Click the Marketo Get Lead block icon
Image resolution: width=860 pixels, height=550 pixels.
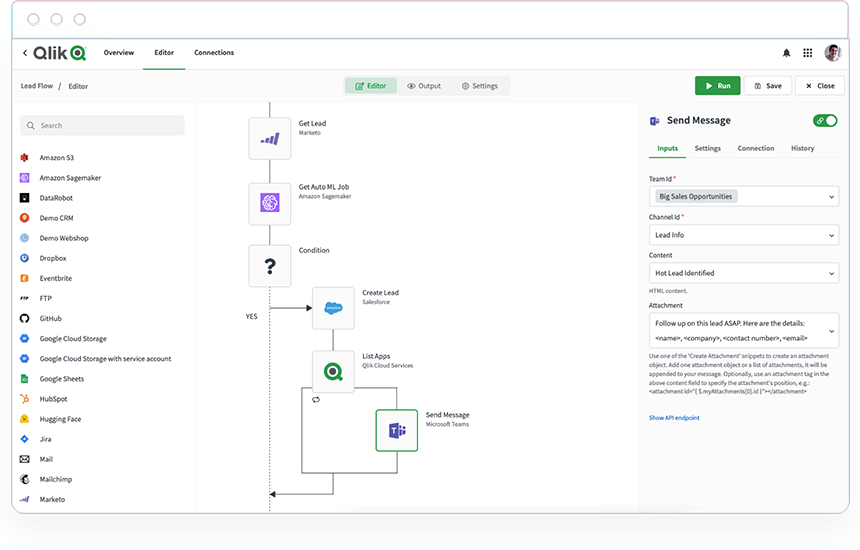tap(269, 139)
